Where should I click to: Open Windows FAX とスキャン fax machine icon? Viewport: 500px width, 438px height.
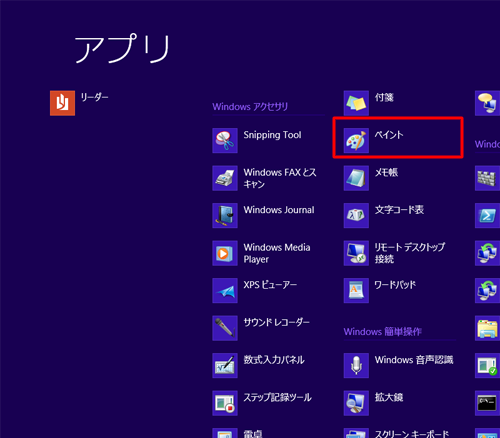tap(225, 178)
